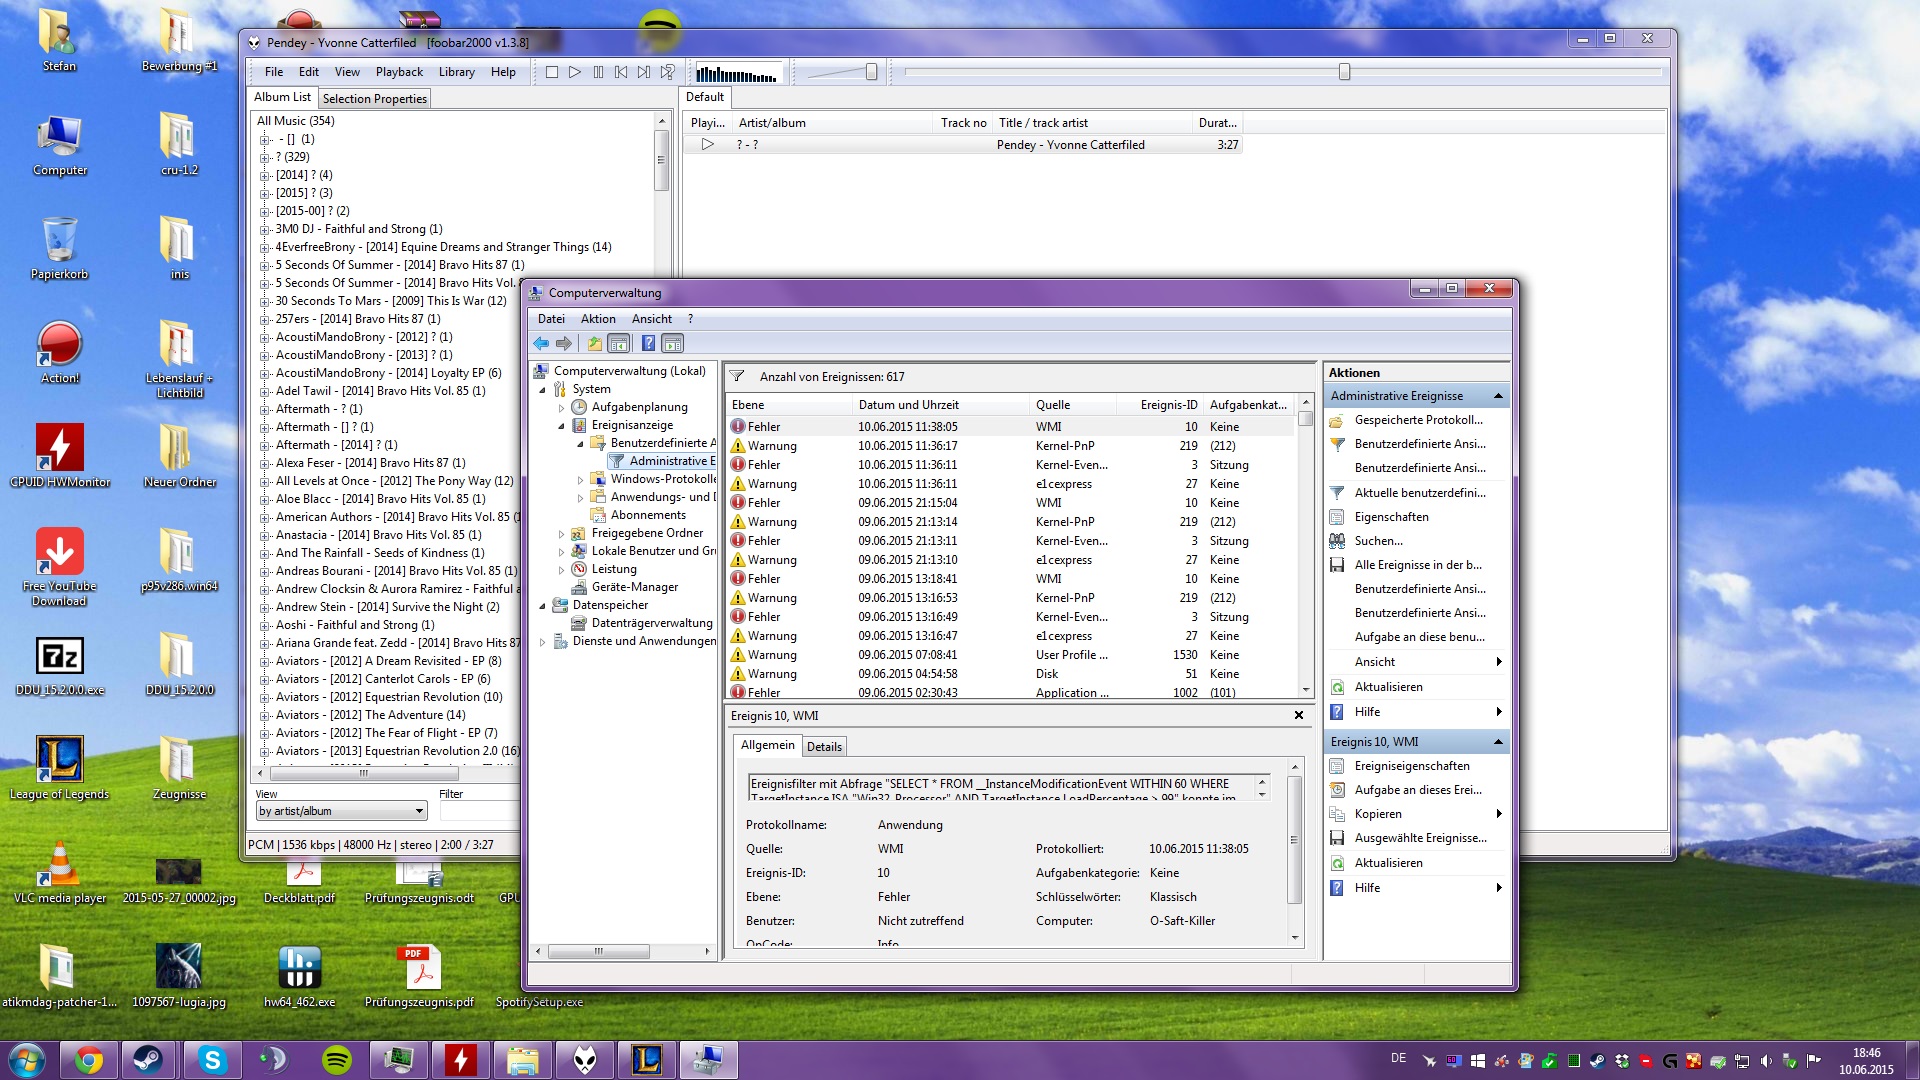Click Eigenschaften in the Aktionen pane
This screenshot has height=1080, width=1920.
pyautogui.click(x=1391, y=517)
